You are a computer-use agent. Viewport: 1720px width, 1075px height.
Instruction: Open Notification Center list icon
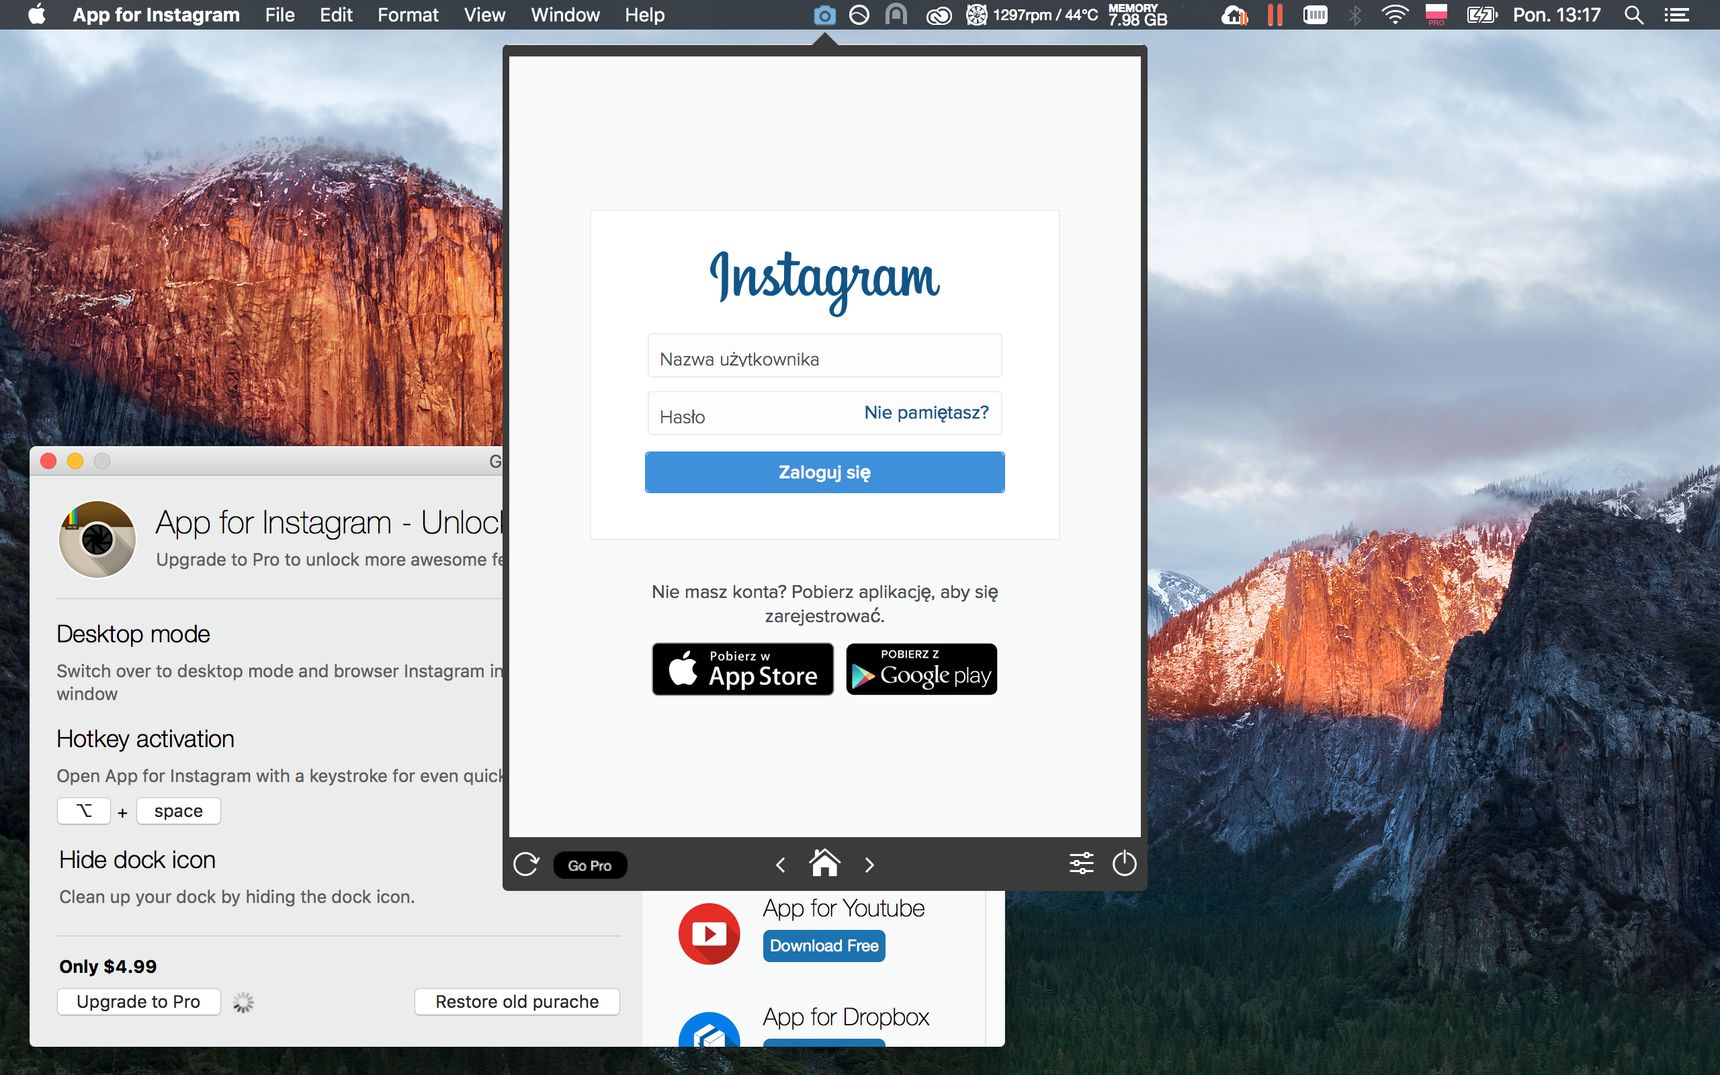(x=1676, y=15)
